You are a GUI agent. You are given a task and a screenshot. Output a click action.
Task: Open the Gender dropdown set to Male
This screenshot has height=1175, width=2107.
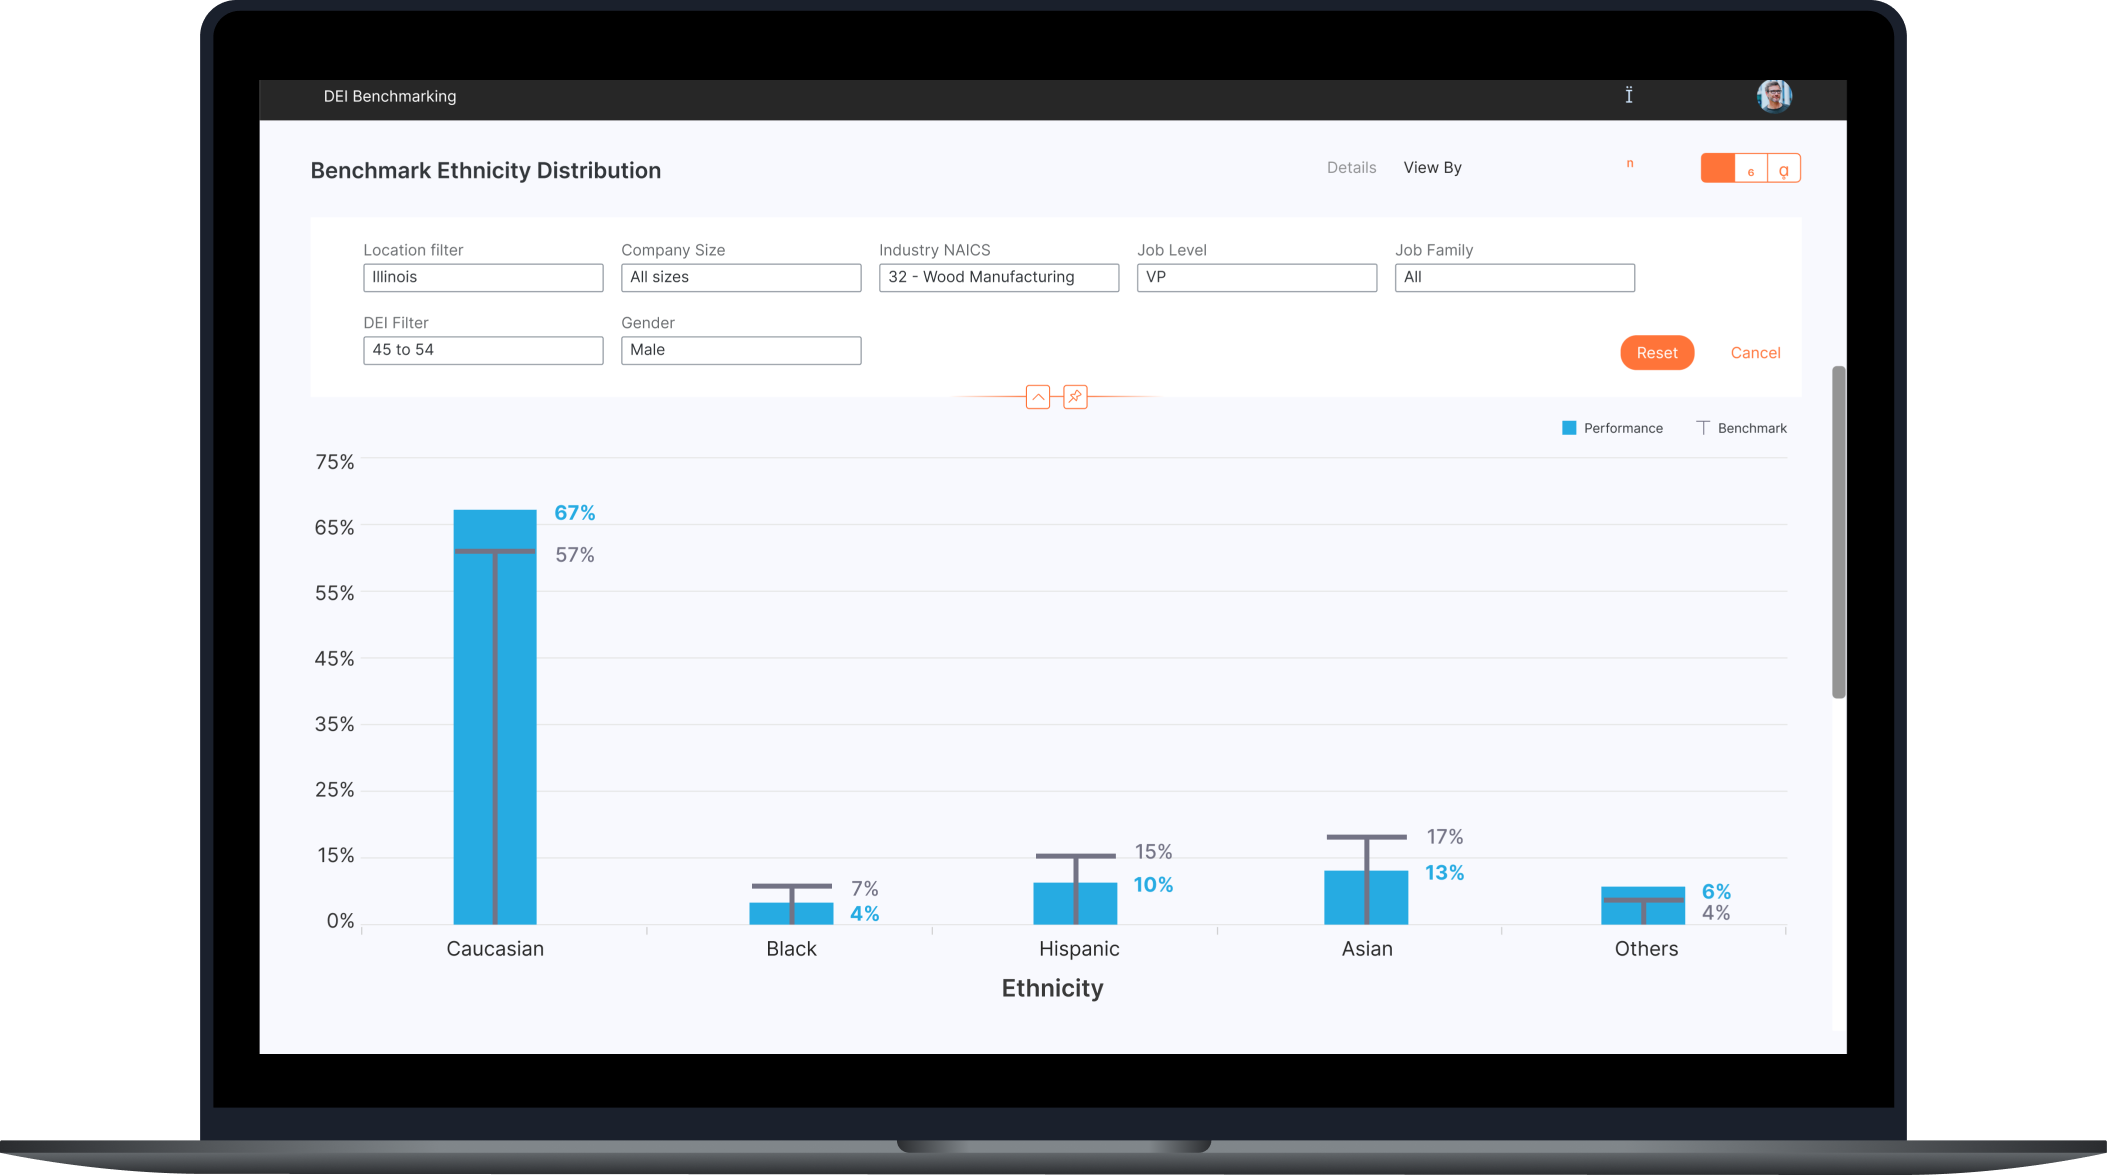tap(741, 350)
